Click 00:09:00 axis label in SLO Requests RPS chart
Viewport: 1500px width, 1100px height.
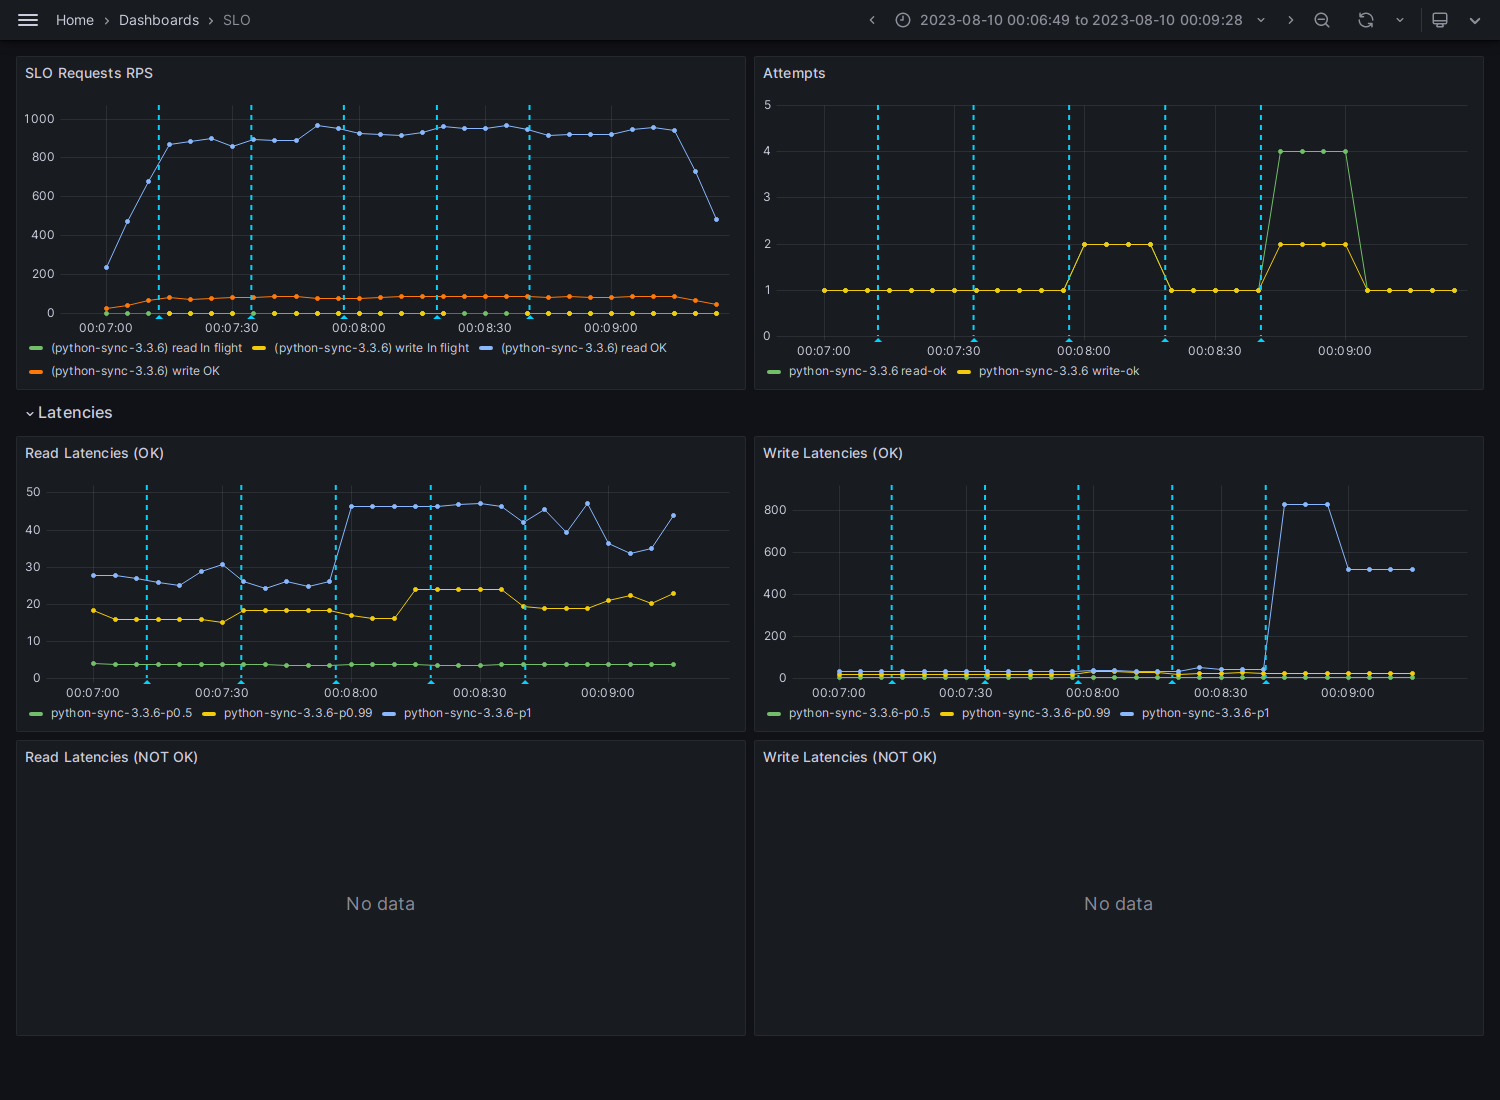(x=611, y=328)
